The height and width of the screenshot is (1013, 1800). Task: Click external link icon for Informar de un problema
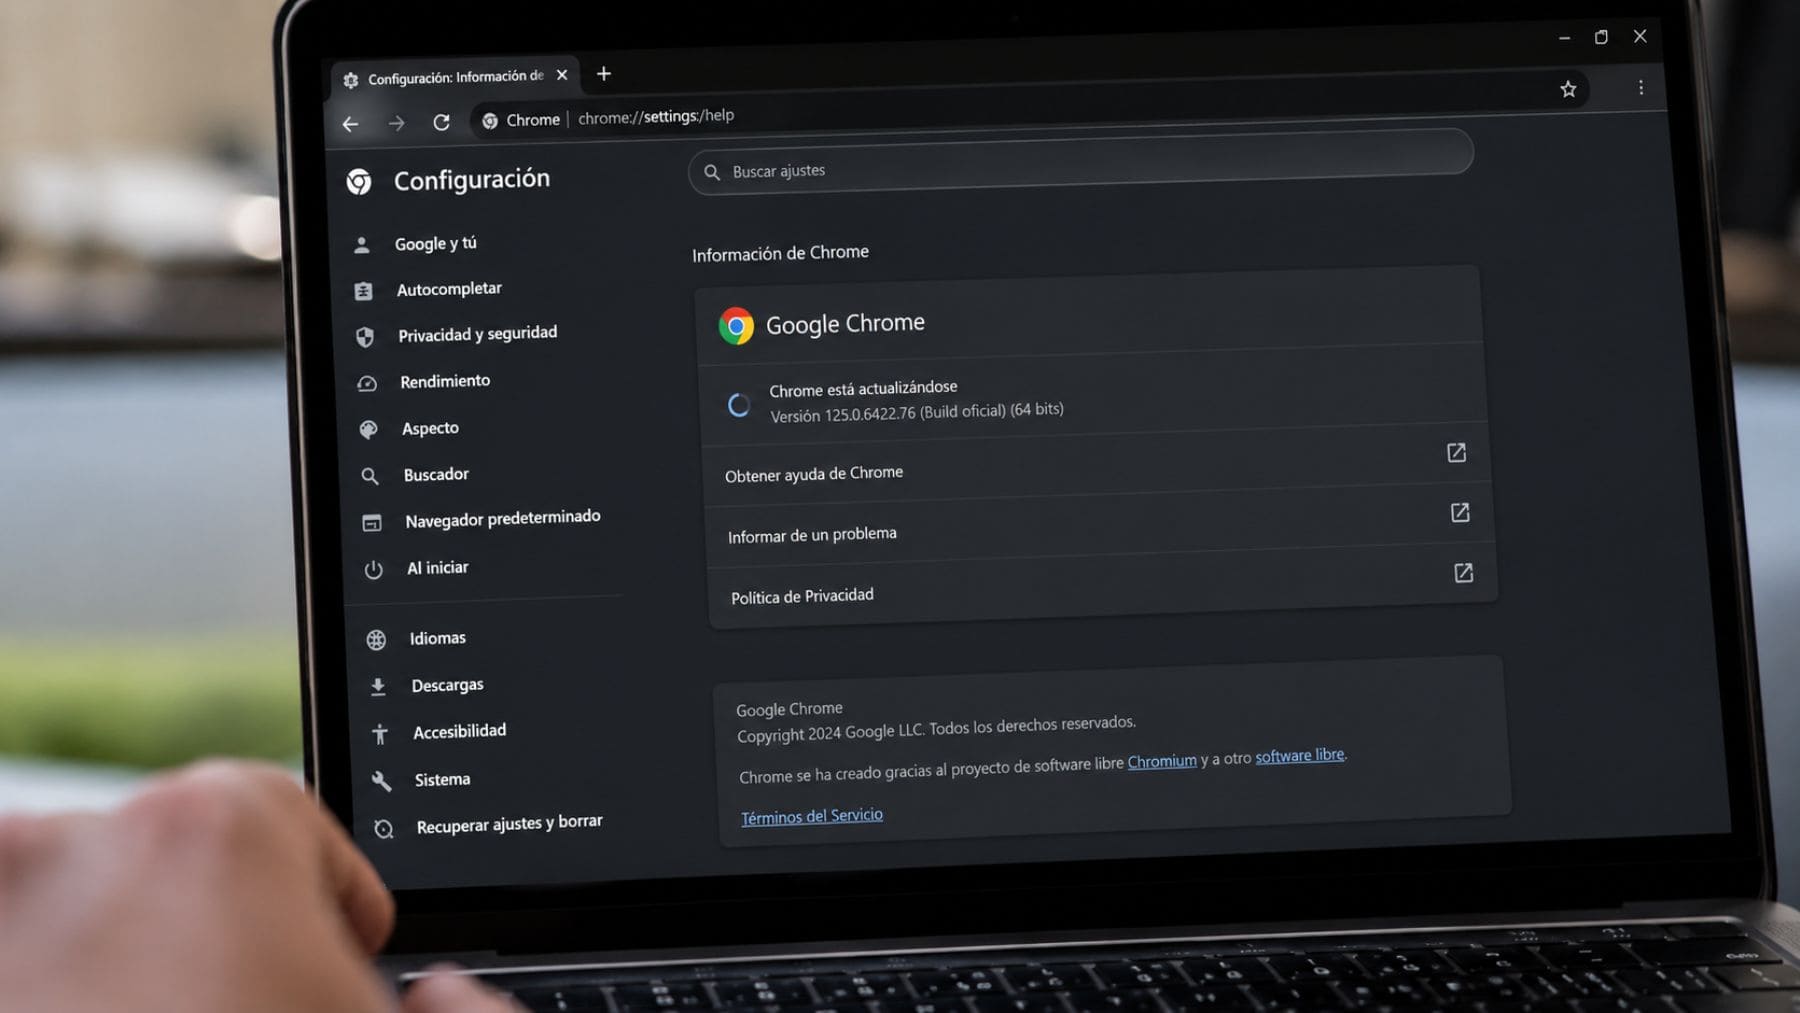1460,513
